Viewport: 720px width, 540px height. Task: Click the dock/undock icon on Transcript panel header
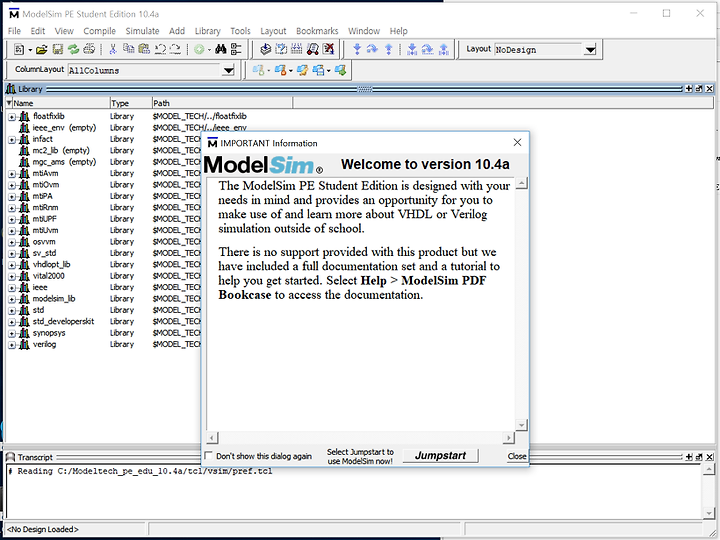[699, 457]
